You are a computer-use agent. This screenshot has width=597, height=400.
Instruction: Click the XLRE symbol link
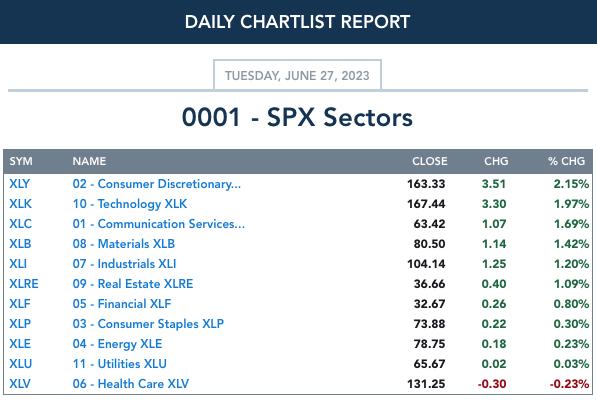pos(24,284)
